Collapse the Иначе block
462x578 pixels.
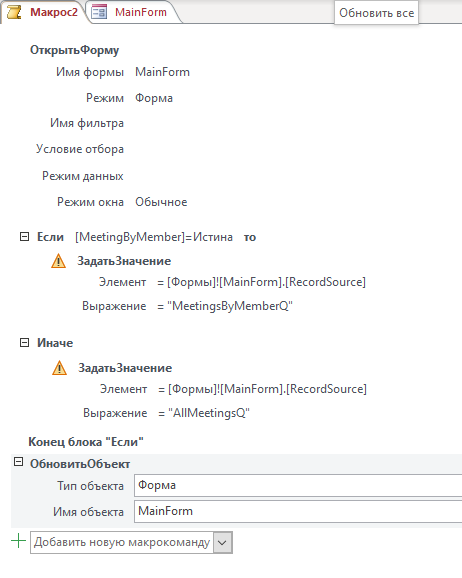tap(24, 342)
